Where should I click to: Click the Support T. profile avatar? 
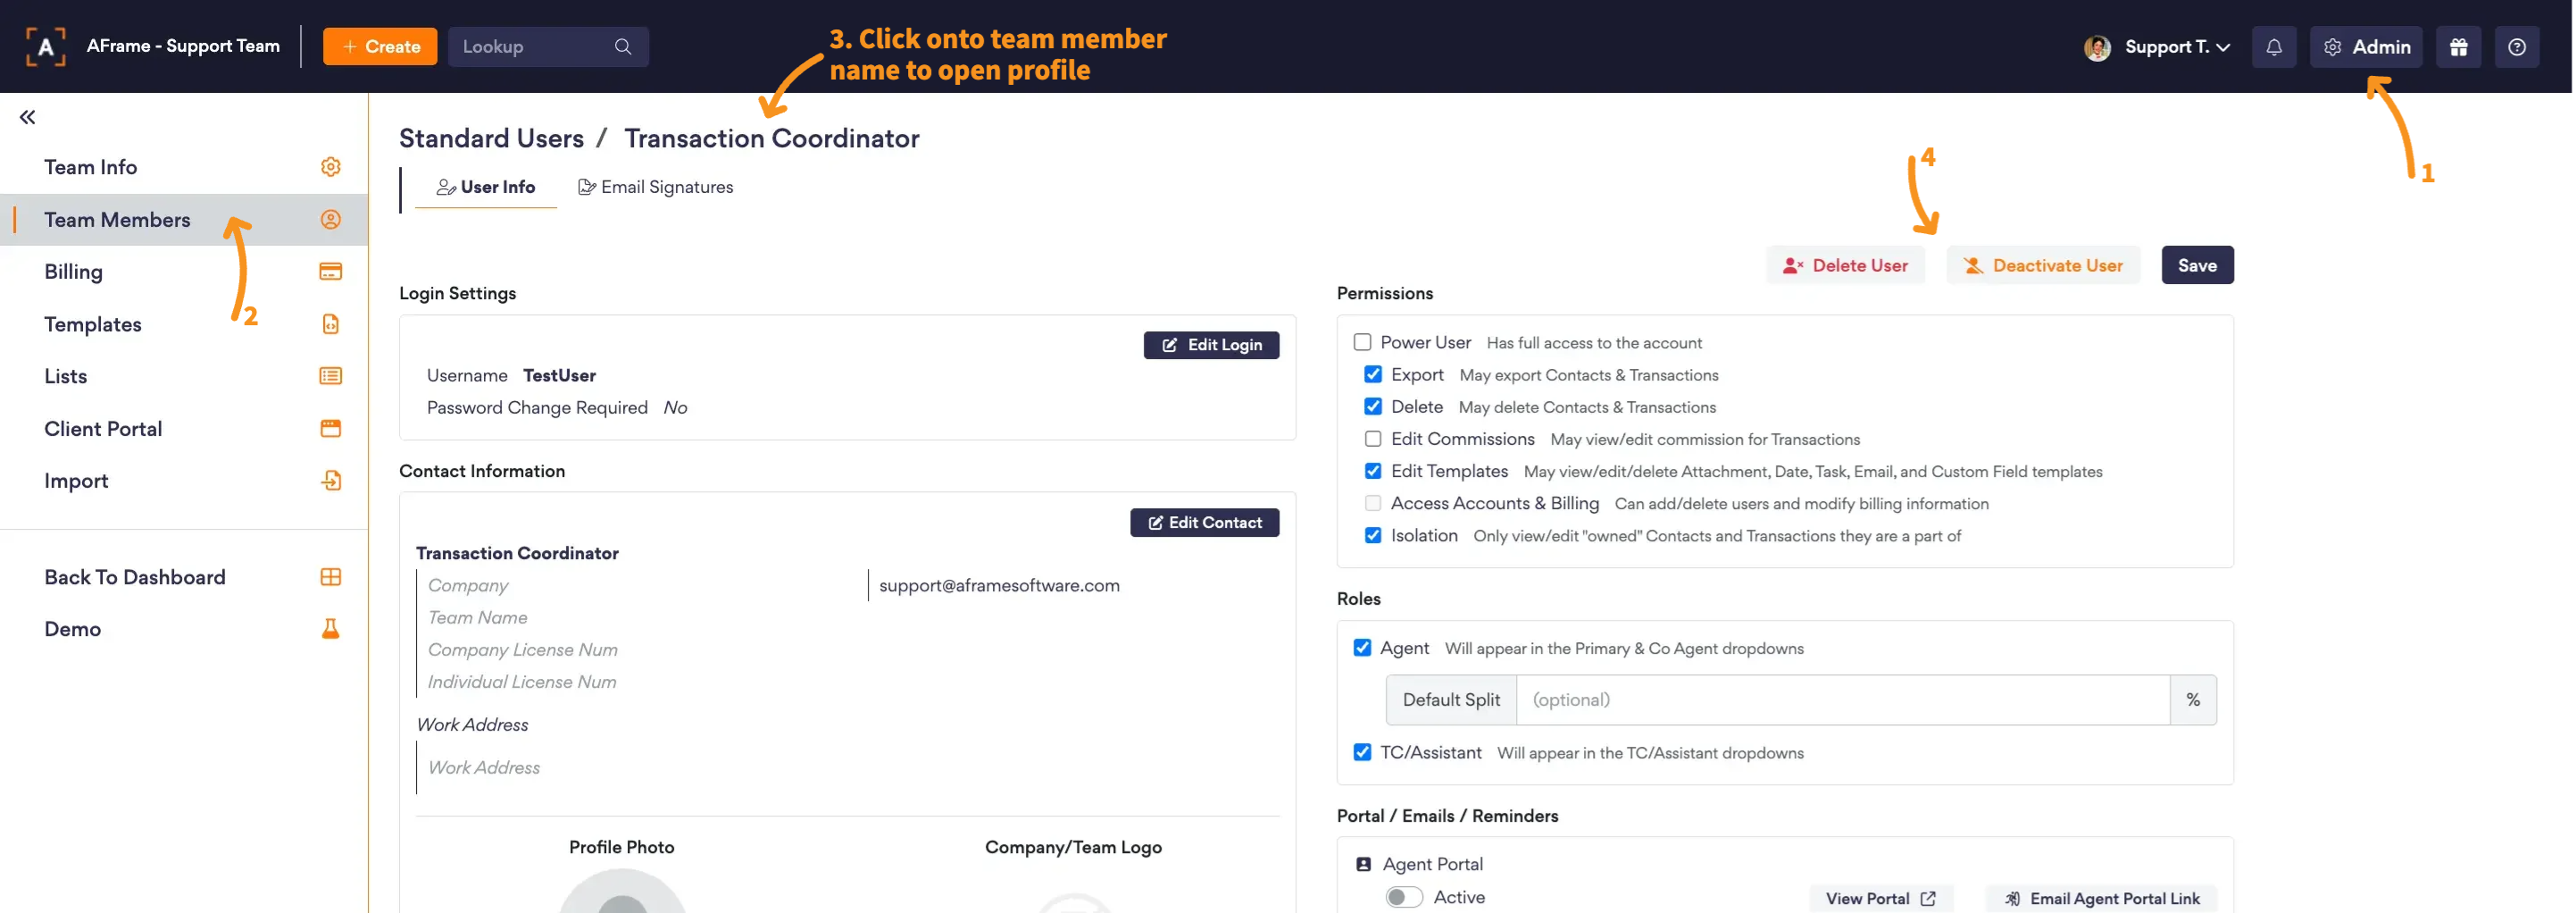(x=2097, y=47)
